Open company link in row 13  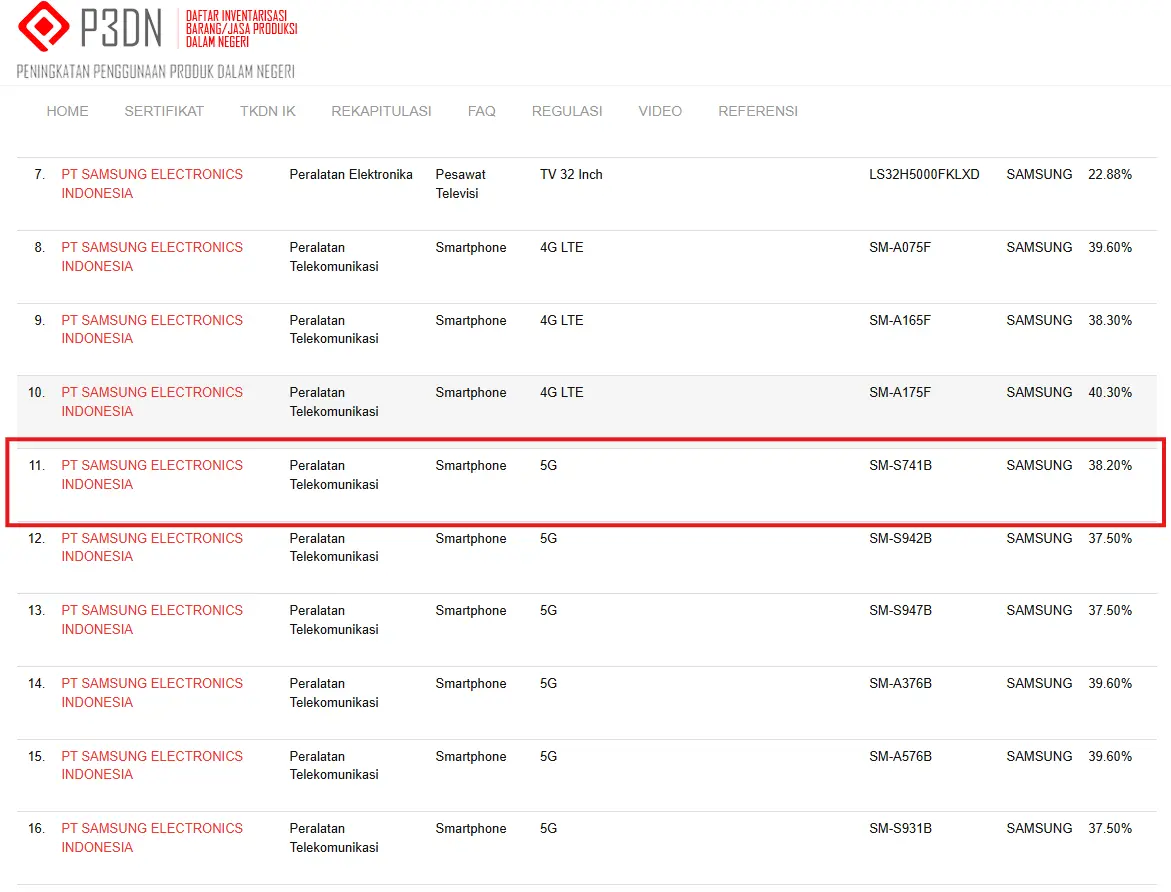tap(152, 620)
